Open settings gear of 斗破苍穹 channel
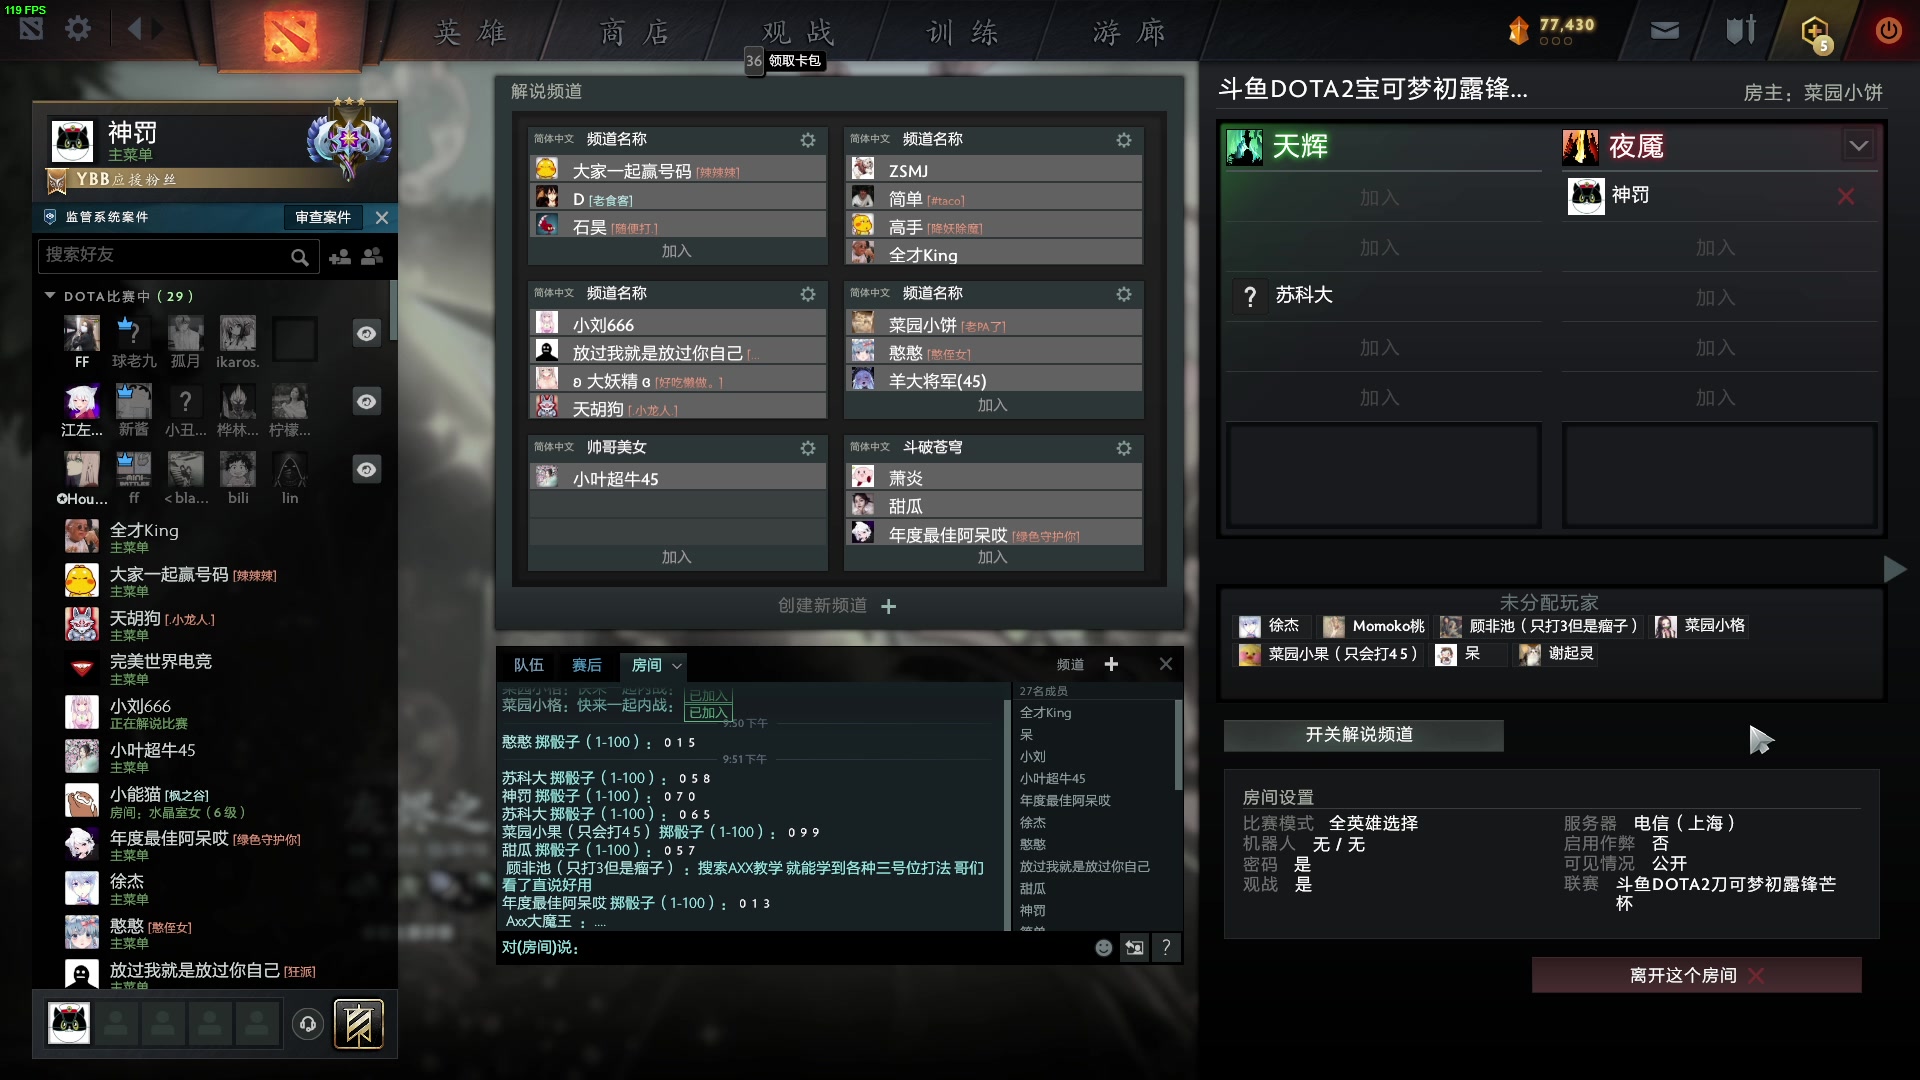Image resolution: width=1920 pixels, height=1080 pixels. coord(1124,448)
